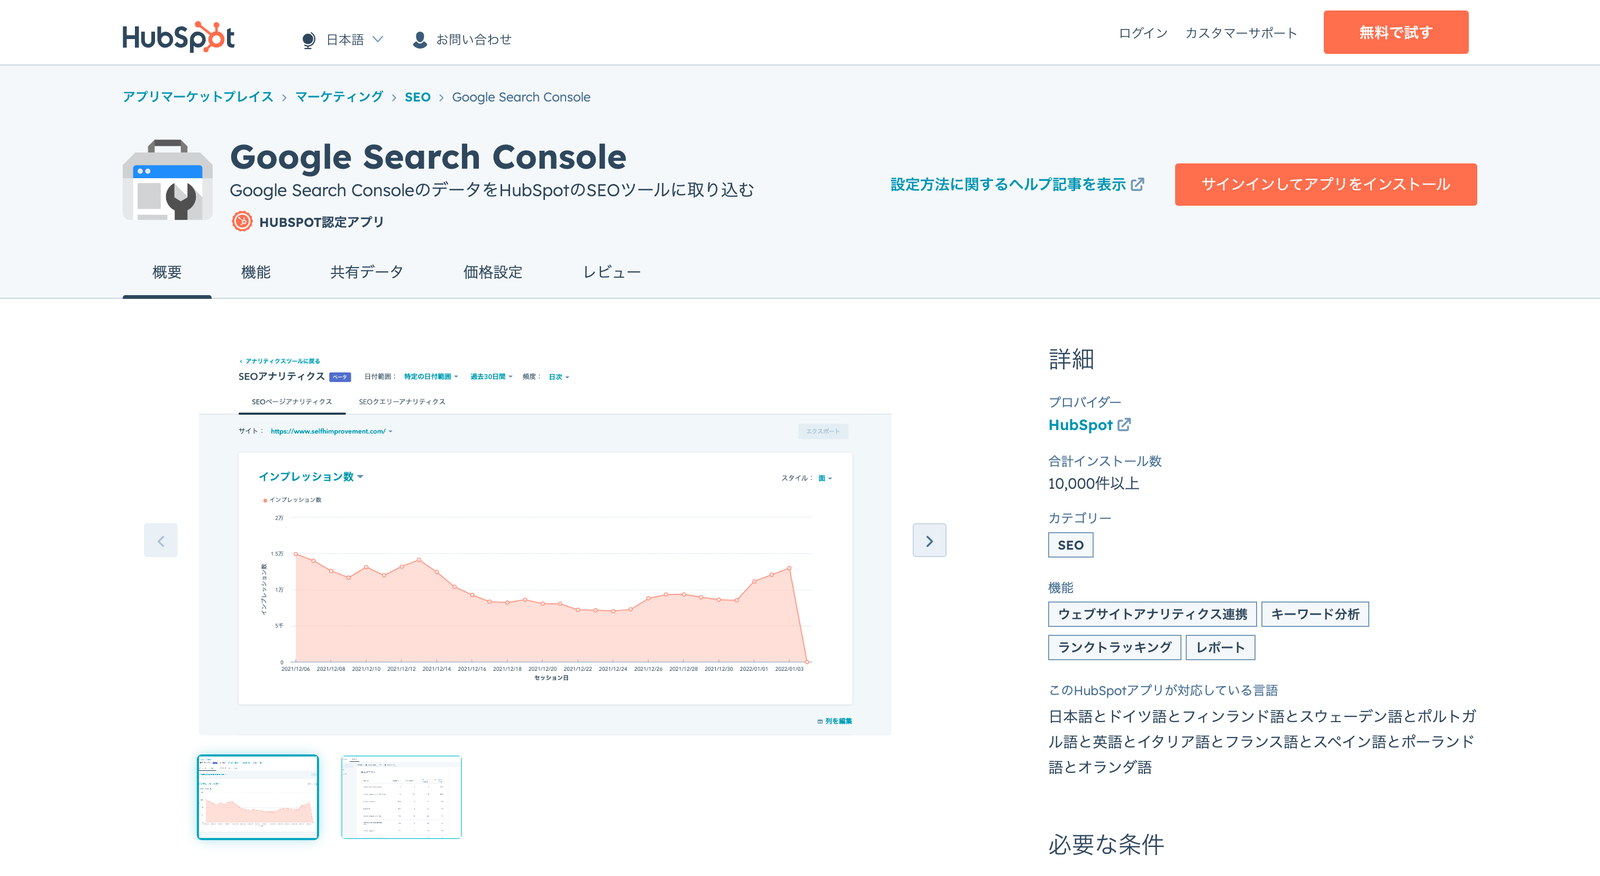The image size is (1600, 876).
Task: Open the SEO breadcrumb link
Action: point(418,97)
